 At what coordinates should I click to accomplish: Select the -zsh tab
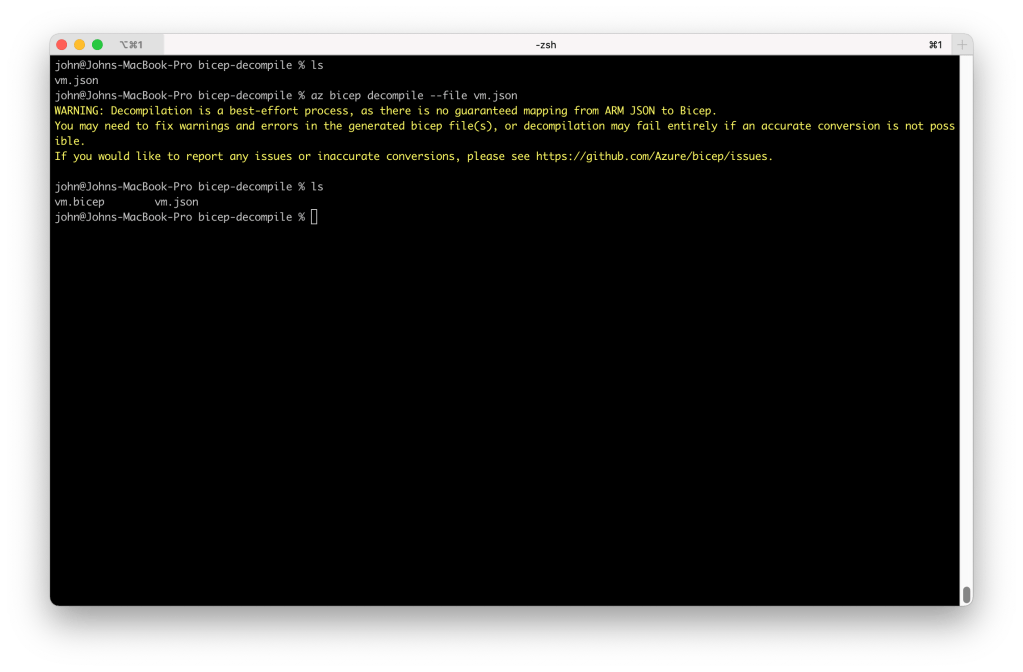click(545, 45)
